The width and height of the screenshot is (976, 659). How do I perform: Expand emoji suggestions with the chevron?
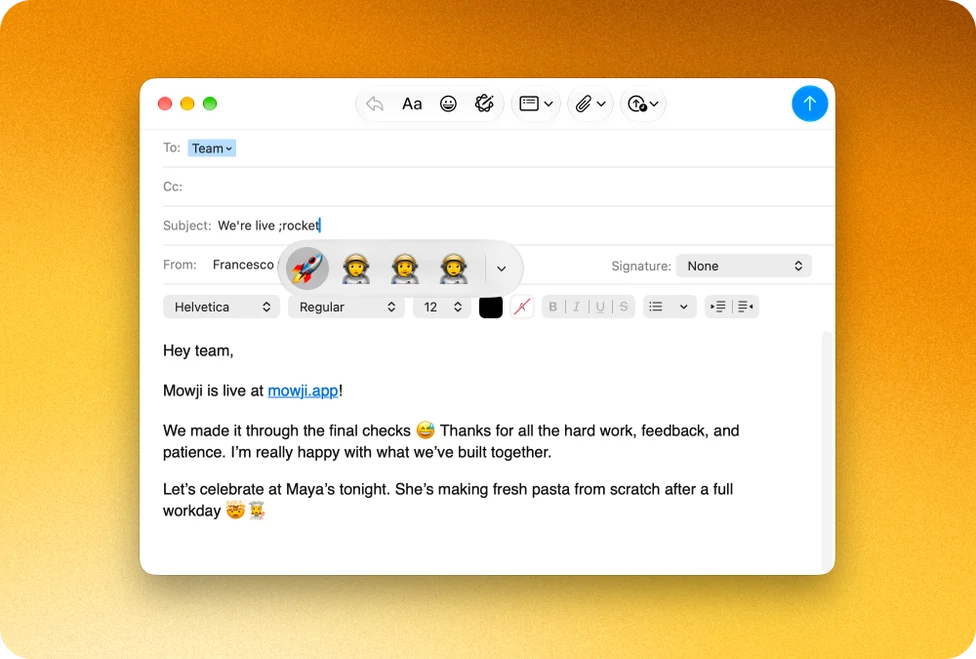[502, 269]
